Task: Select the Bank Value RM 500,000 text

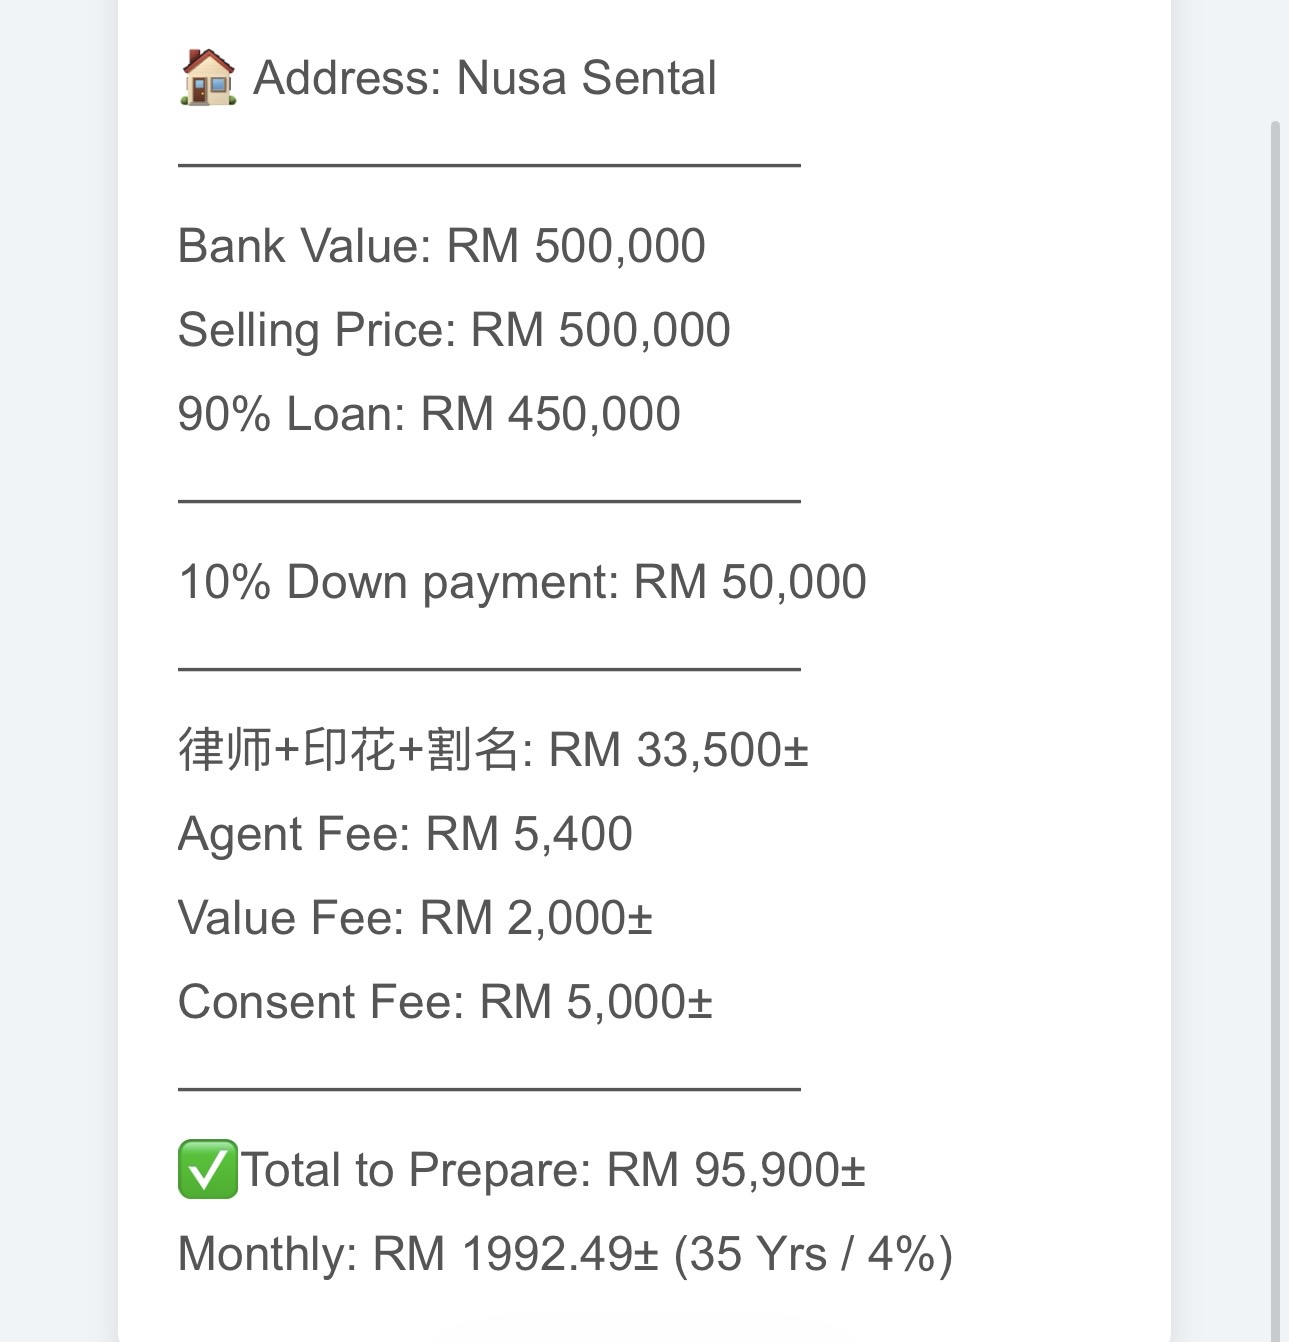Action: click(441, 246)
